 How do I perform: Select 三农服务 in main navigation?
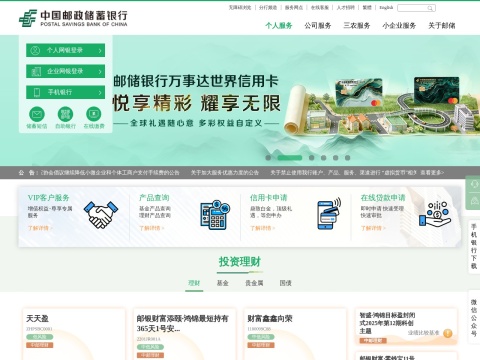pyautogui.click(x=357, y=26)
